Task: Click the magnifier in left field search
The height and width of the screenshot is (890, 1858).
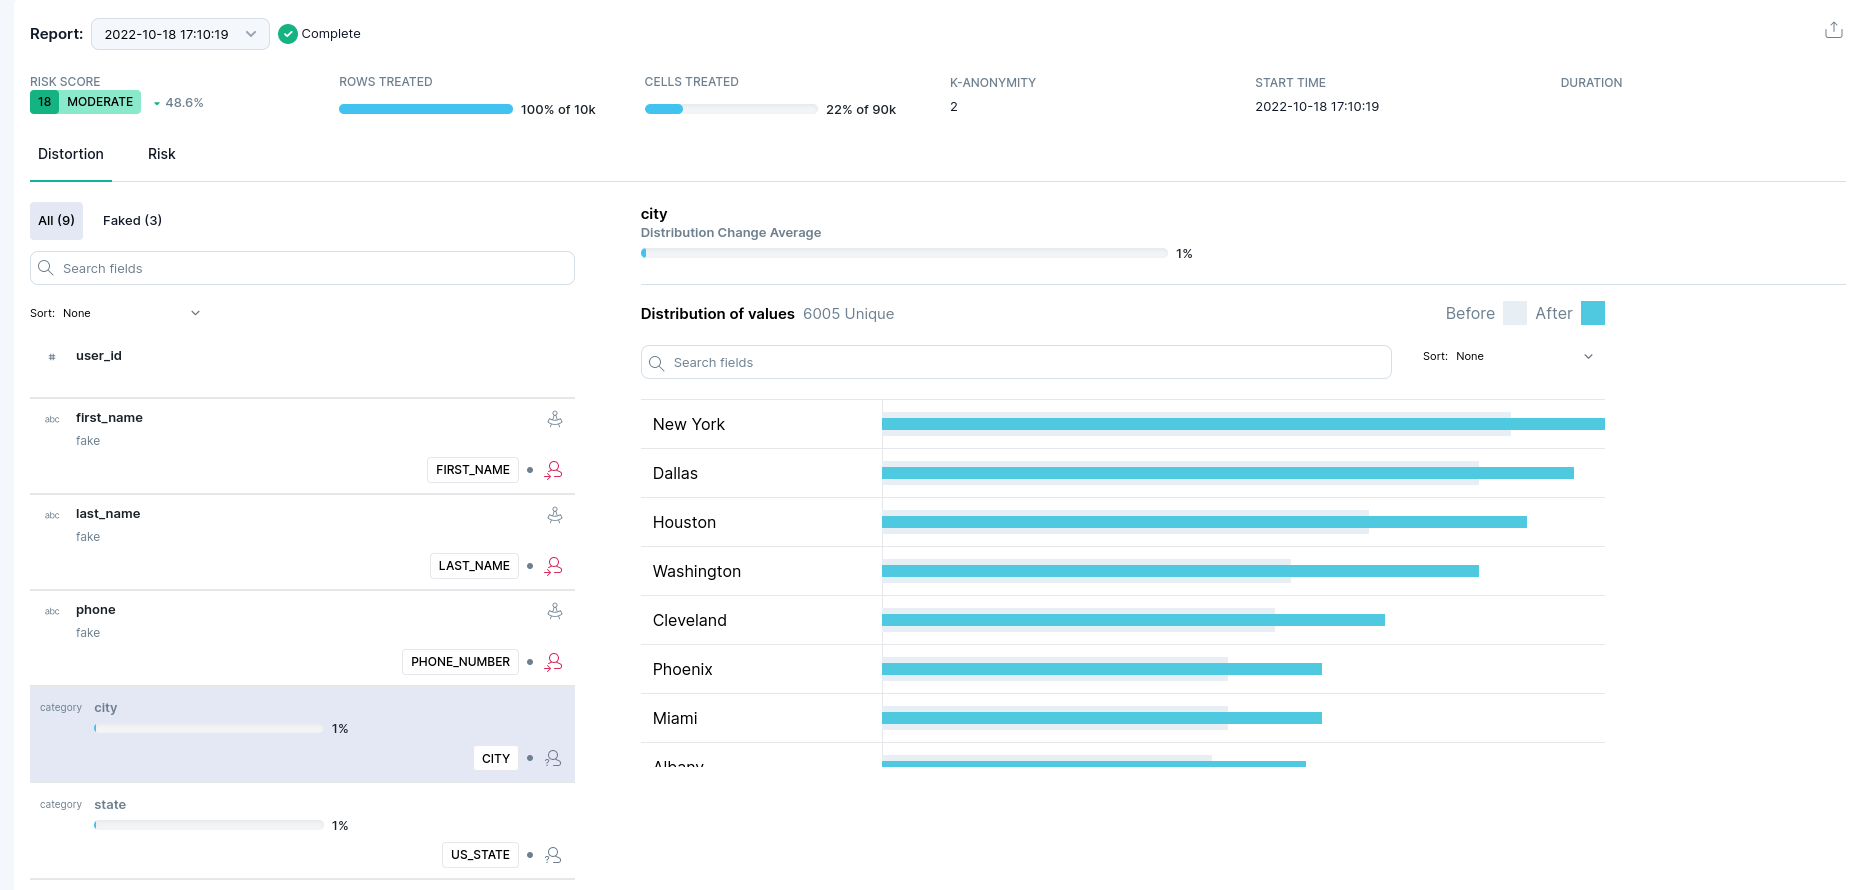Action: click(46, 268)
